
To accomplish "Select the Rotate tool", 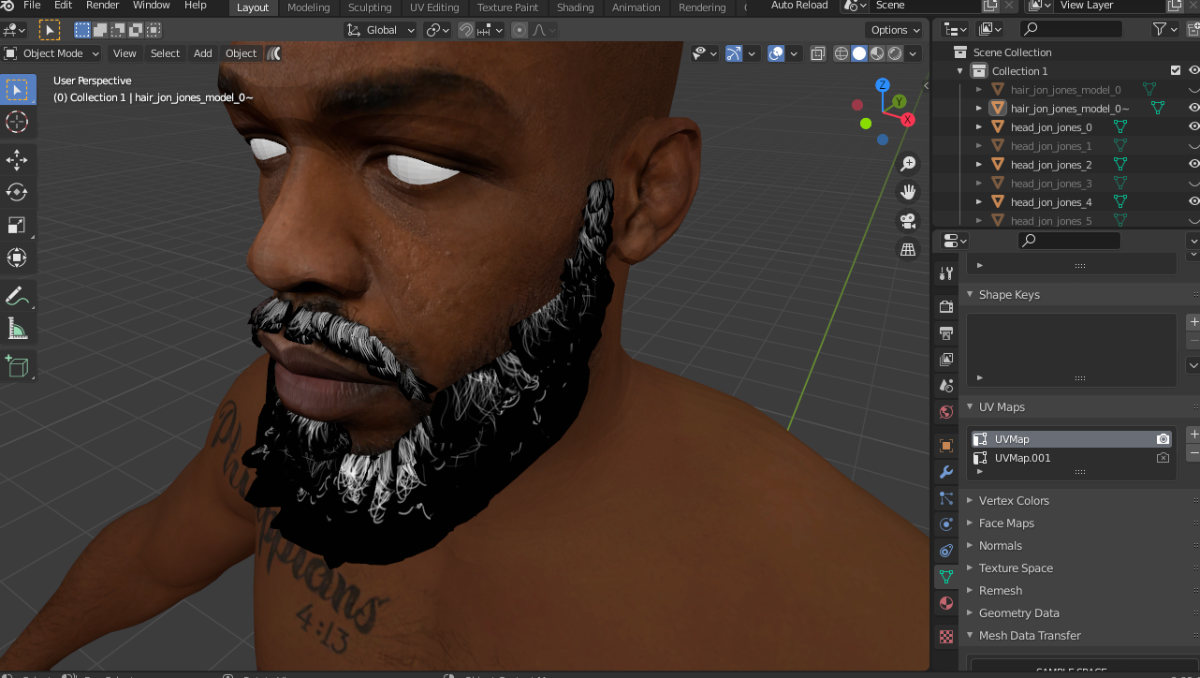I will [17, 192].
